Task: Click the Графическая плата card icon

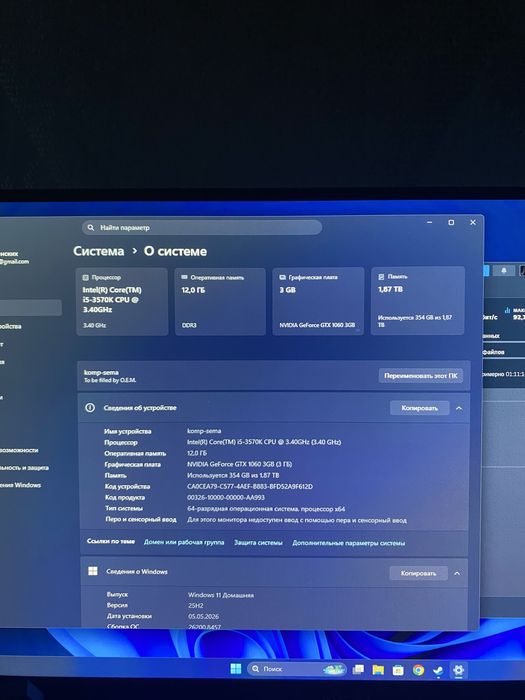Action: pyautogui.click(x=283, y=277)
